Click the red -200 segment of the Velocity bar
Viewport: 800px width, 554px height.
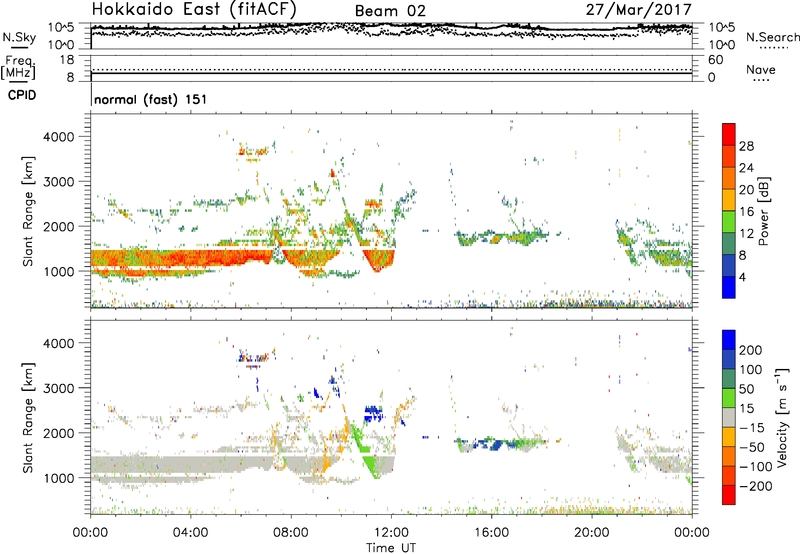(729, 495)
